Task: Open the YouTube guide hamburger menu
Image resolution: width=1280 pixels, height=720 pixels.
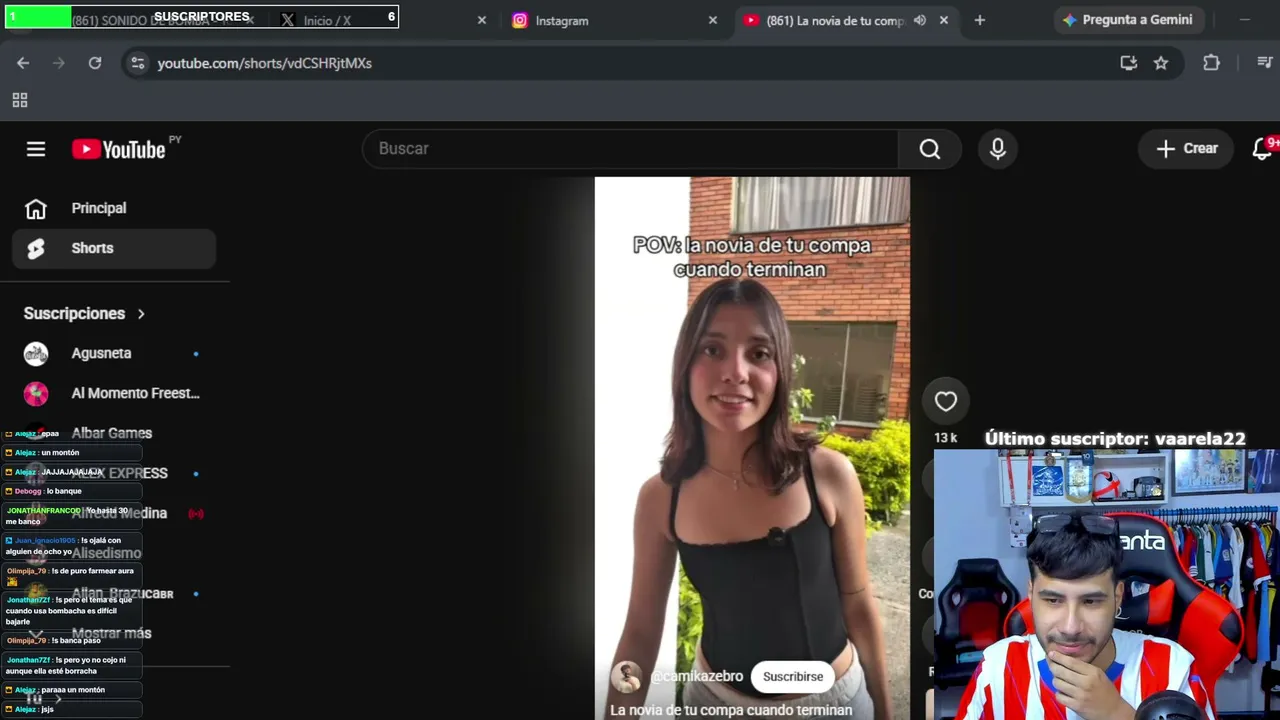Action: tap(36, 149)
